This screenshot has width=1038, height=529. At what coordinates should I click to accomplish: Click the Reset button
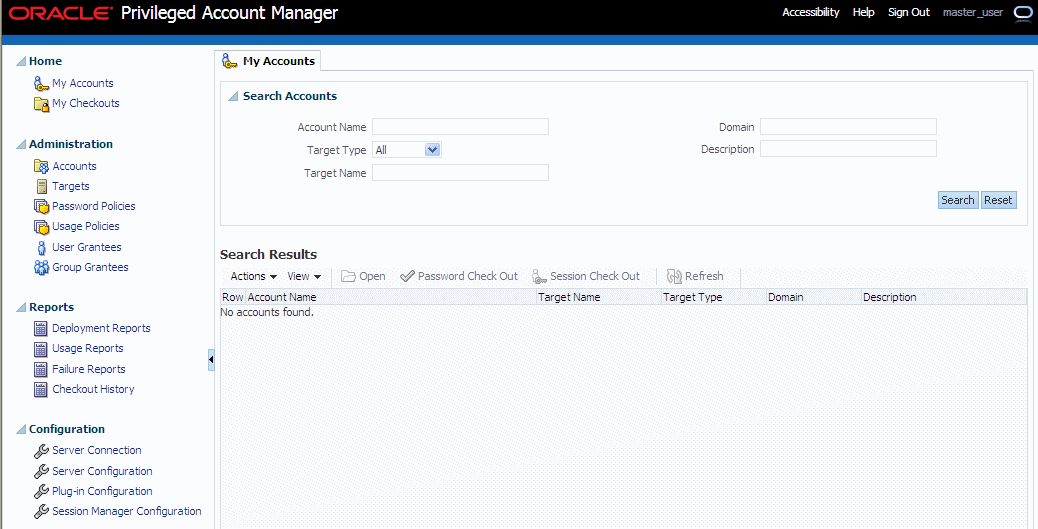[998, 200]
